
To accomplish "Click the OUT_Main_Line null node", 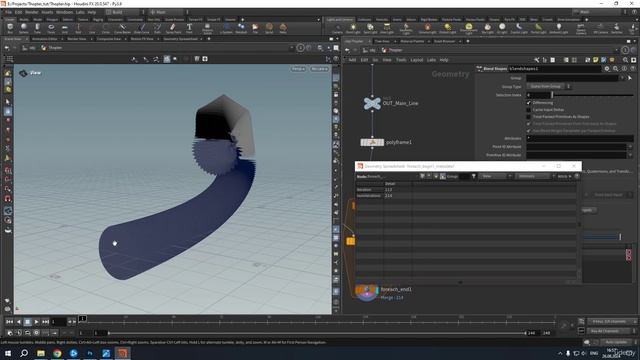I will [x=372, y=103].
